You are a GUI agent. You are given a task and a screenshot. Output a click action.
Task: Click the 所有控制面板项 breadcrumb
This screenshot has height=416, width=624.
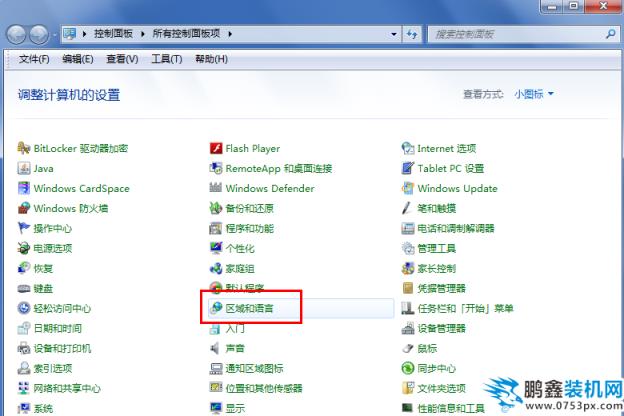(186, 34)
